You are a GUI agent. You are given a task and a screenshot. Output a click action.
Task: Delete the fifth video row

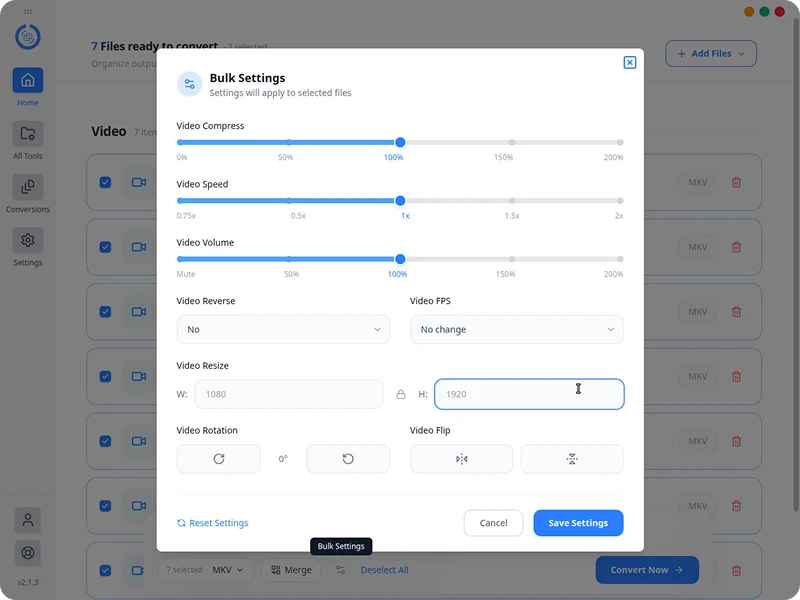tap(736, 441)
